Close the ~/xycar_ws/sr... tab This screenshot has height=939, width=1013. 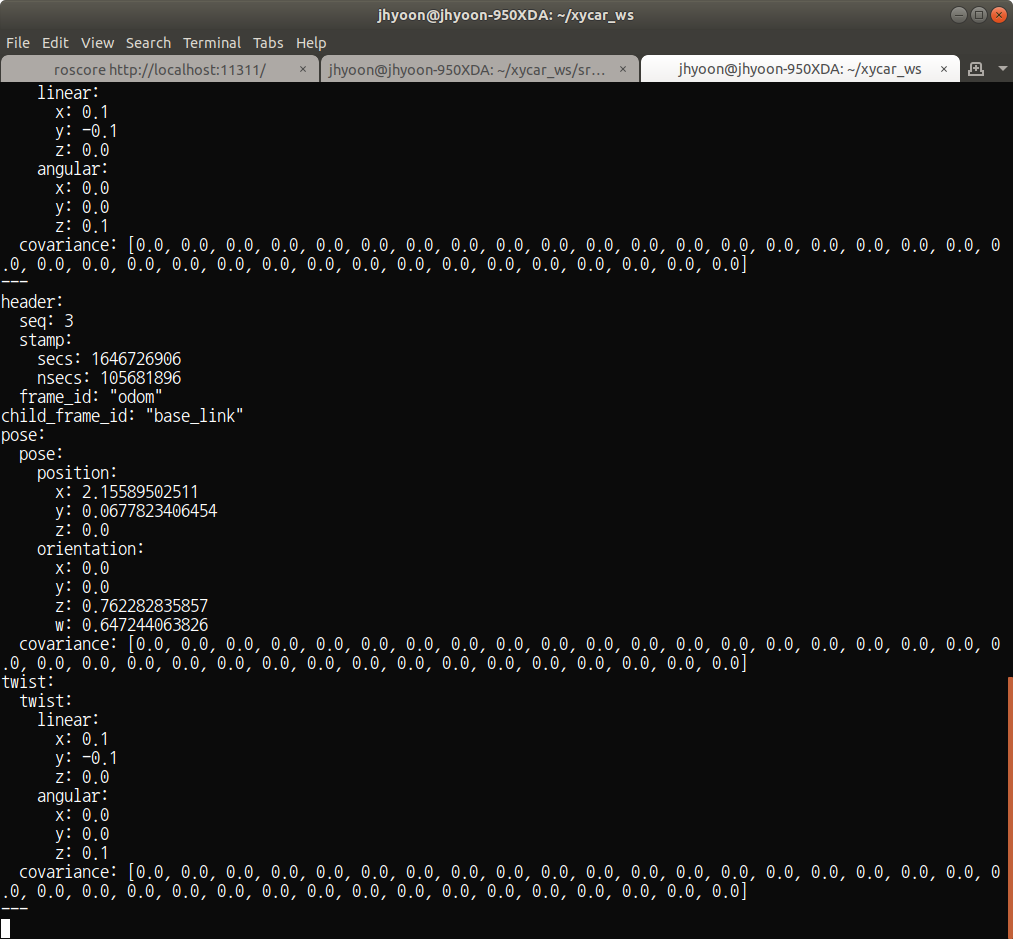[623, 69]
